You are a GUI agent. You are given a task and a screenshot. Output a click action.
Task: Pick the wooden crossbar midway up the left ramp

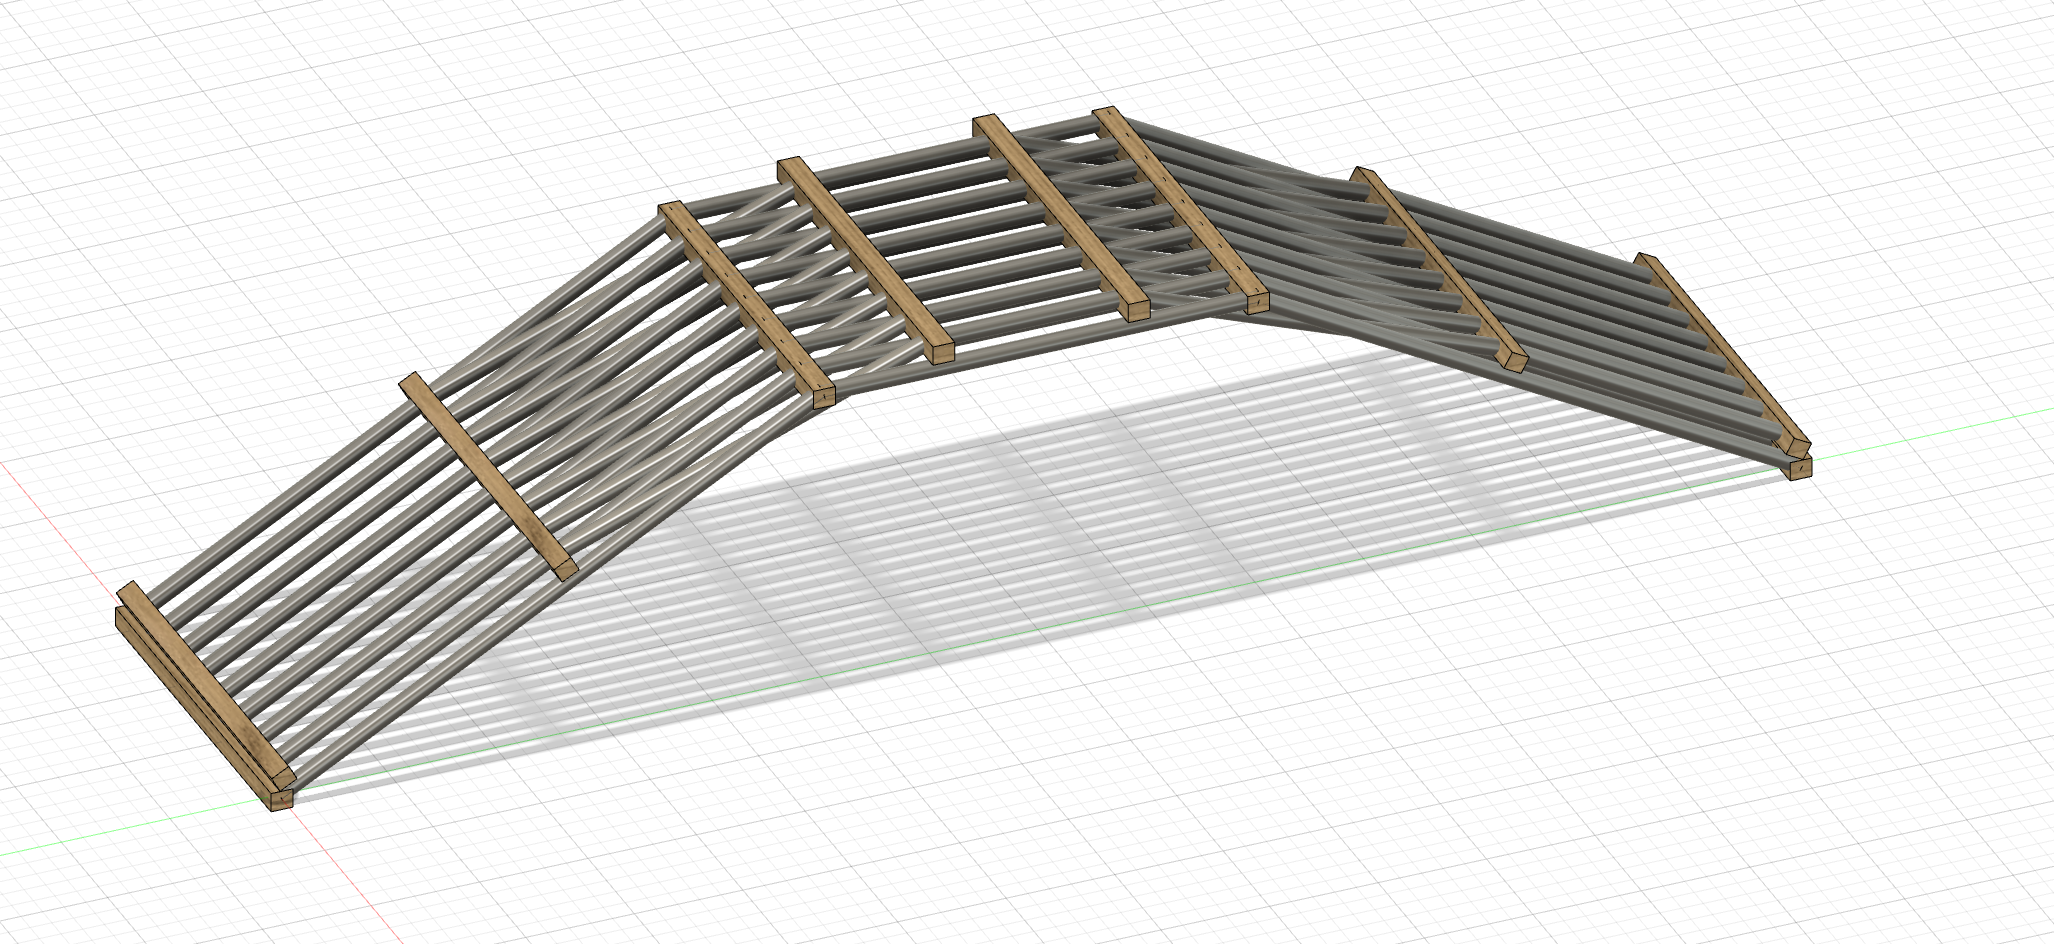click(x=488, y=476)
